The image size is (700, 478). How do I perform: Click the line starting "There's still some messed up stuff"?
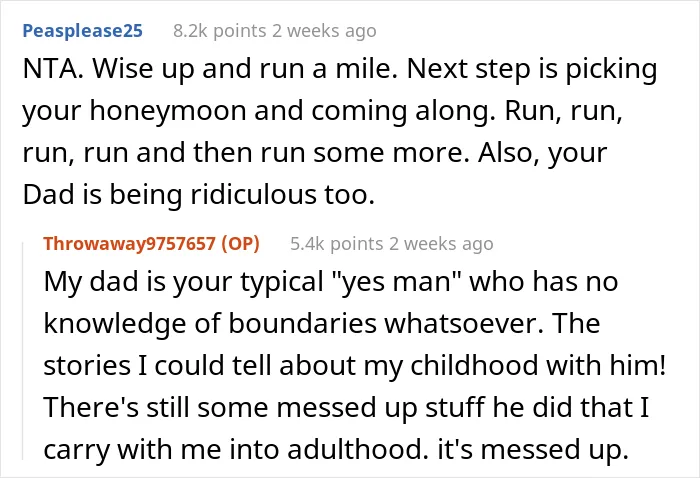(346, 408)
